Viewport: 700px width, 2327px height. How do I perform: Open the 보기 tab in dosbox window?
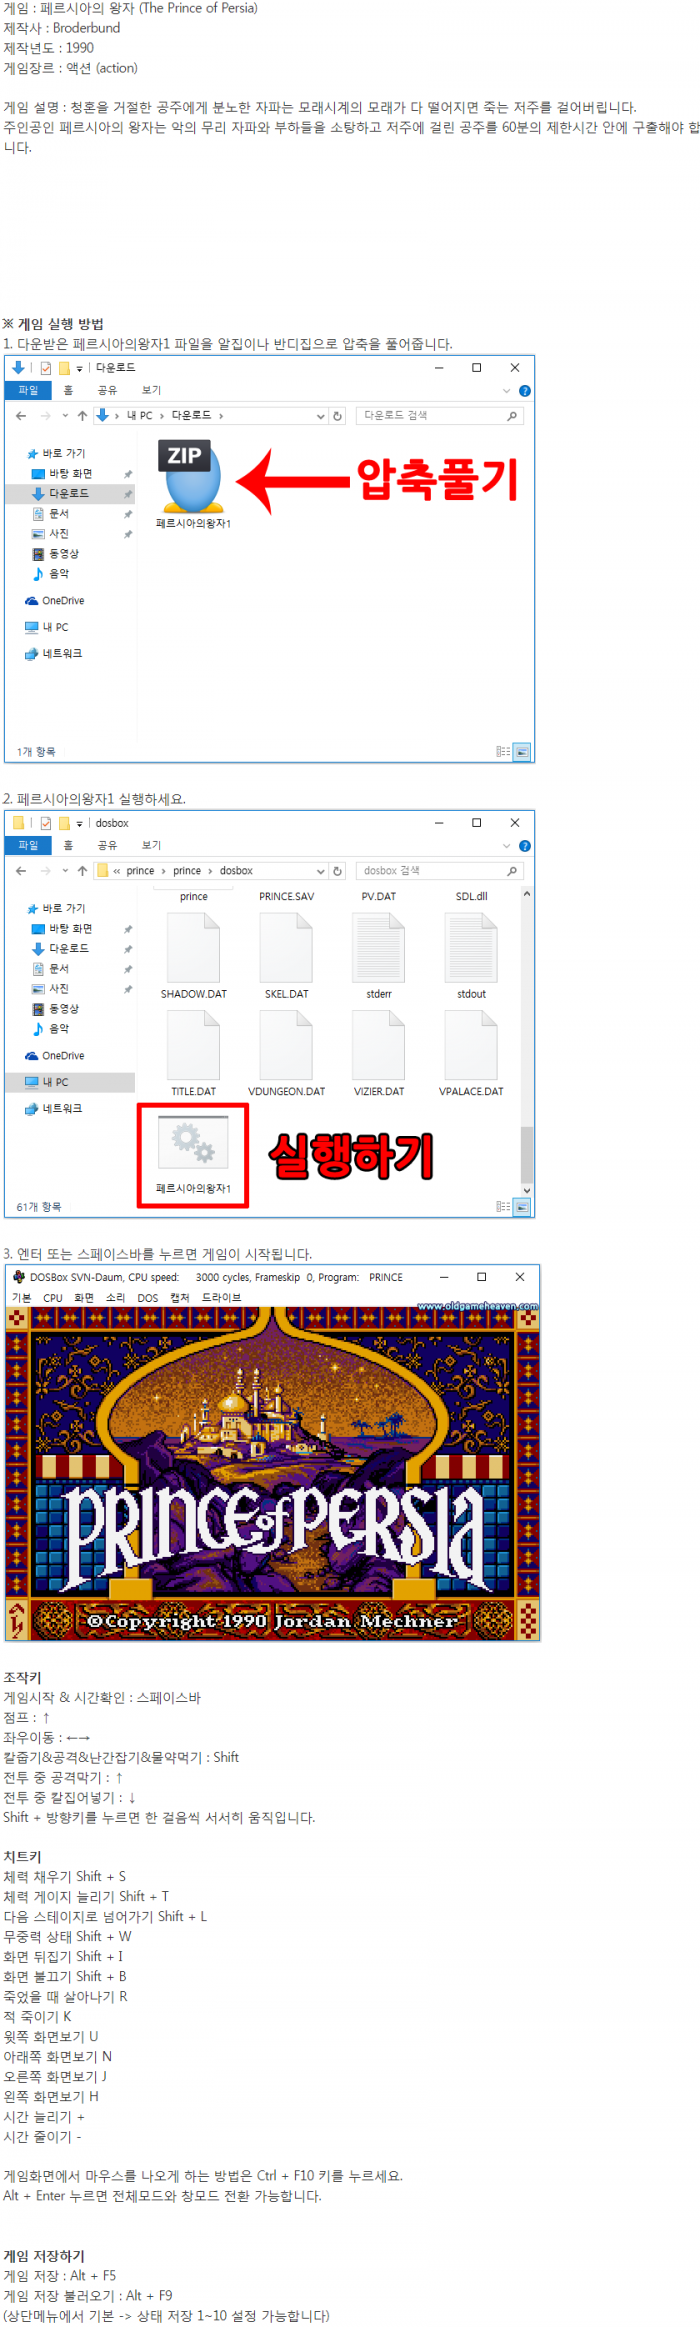151,846
